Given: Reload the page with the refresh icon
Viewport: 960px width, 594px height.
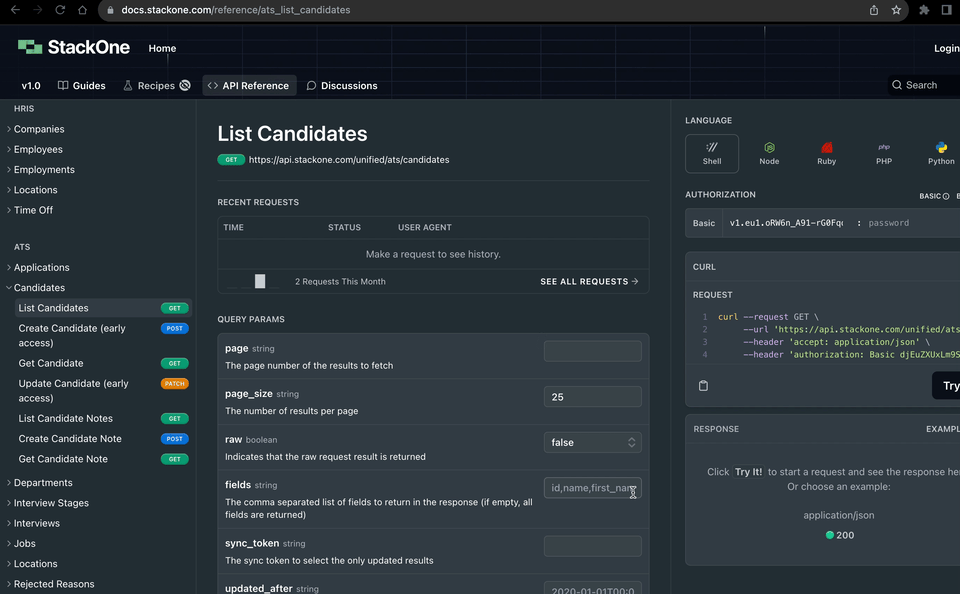Looking at the screenshot, I should click(60, 11).
